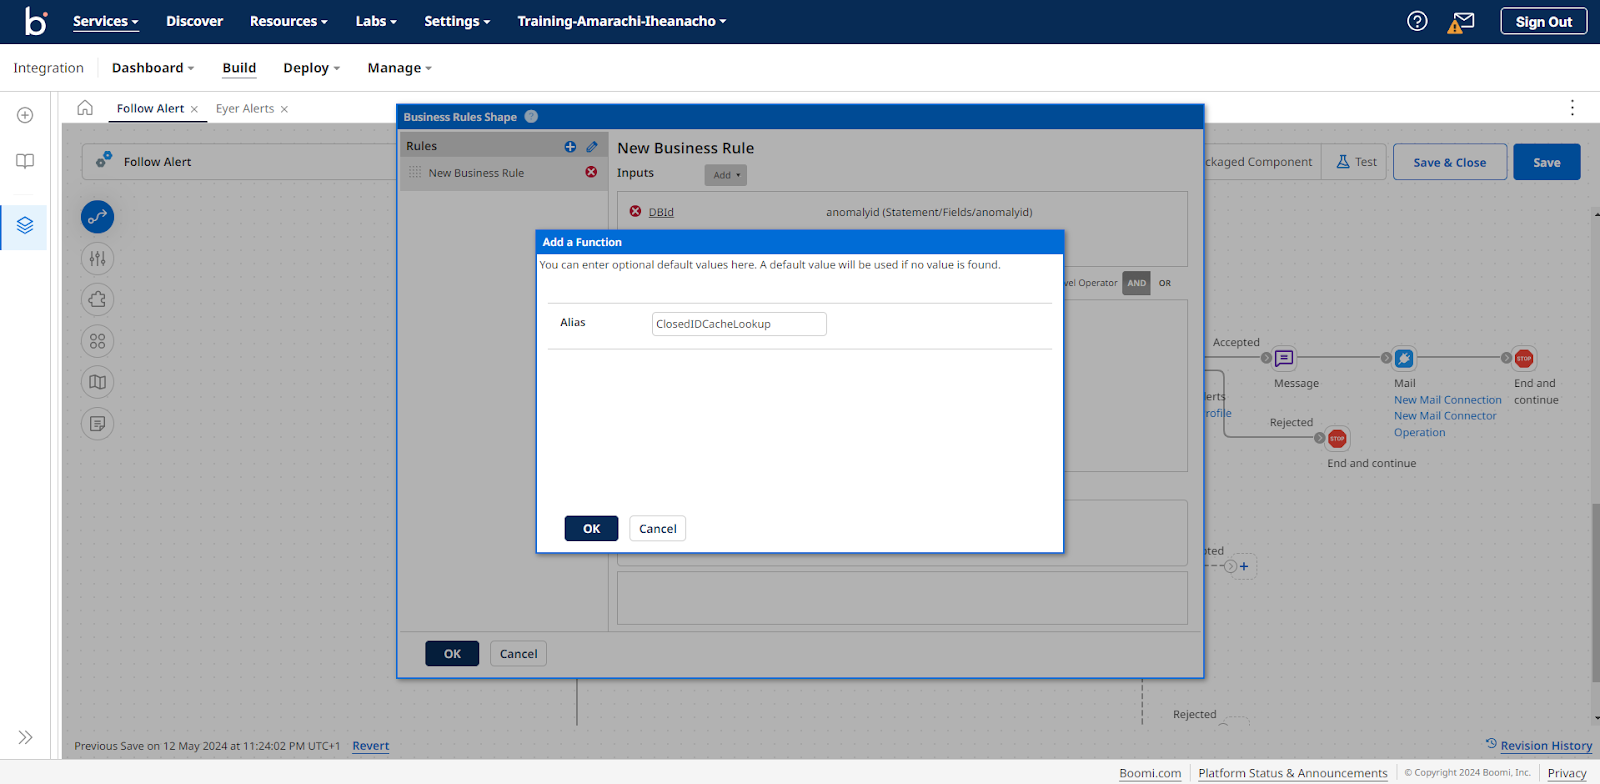This screenshot has width=1600, height=784.
Task: Open the Discover menu item
Action: [x=194, y=21]
